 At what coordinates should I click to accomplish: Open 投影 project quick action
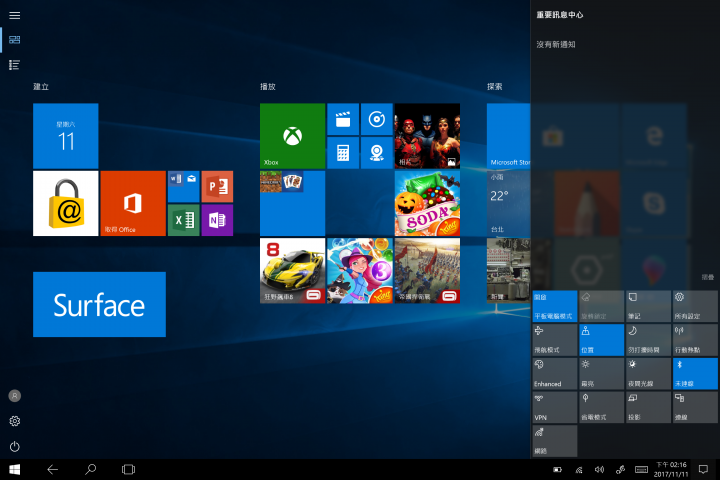(648, 407)
